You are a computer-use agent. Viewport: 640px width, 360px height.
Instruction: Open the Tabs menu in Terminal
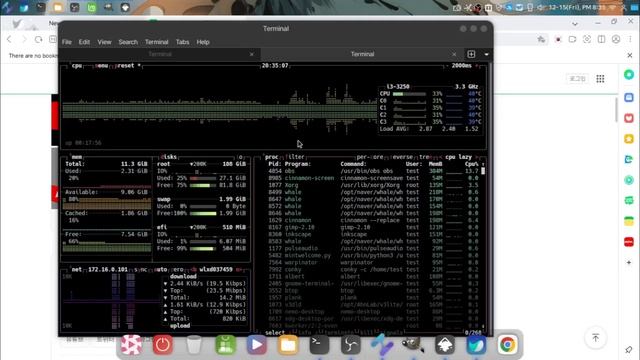(182, 42)
